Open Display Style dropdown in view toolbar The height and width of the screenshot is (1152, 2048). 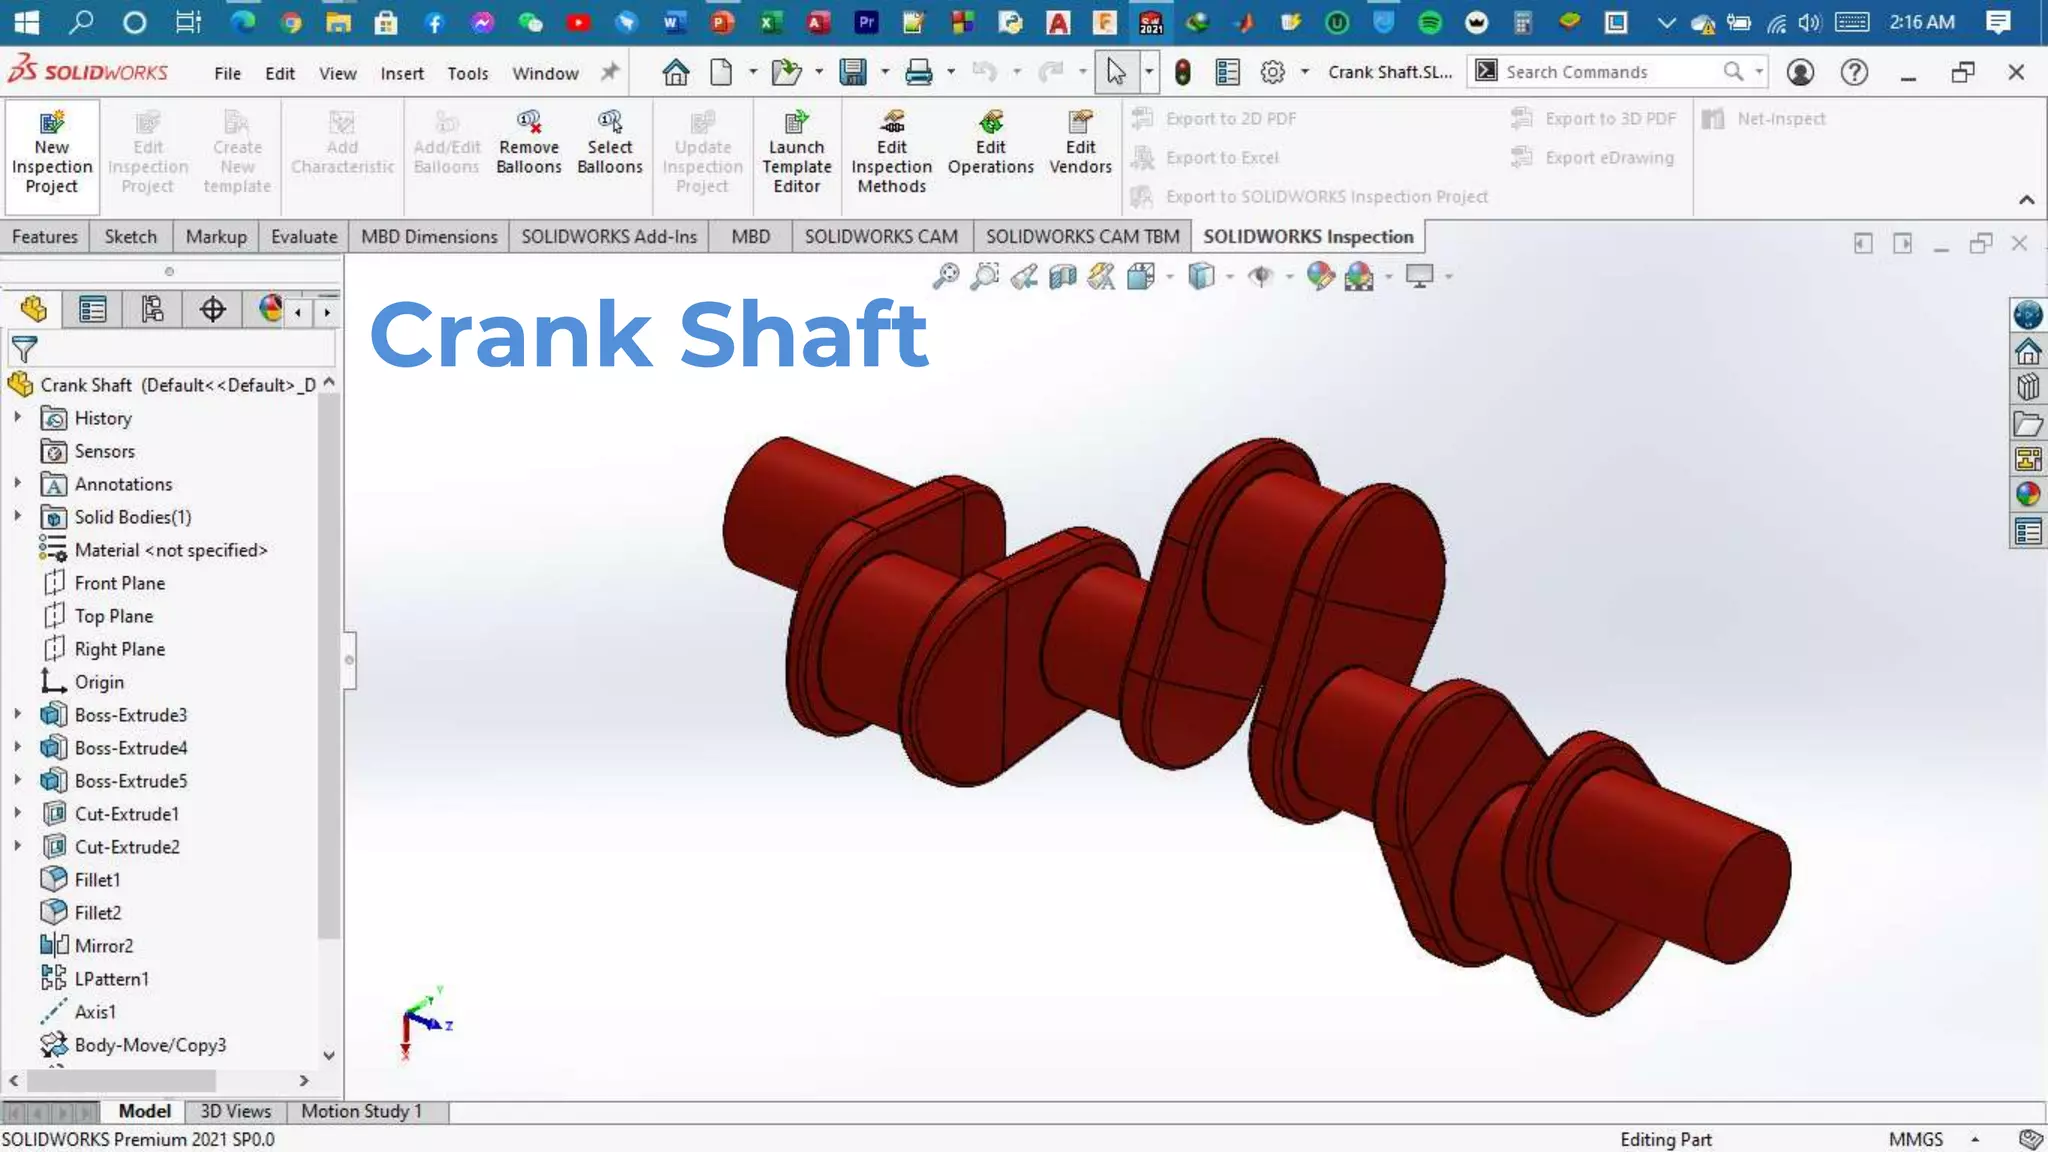pyautogui.click(x=1230, y=277)
